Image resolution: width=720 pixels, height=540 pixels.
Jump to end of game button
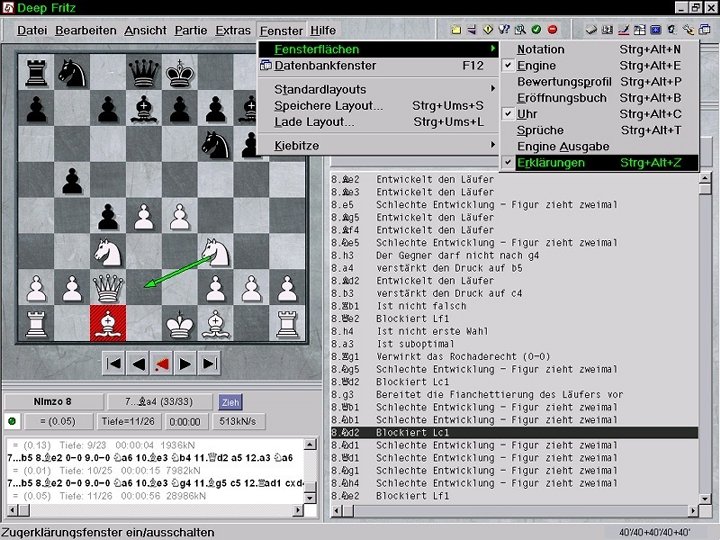pyautogui.click(x=209, y=364)
